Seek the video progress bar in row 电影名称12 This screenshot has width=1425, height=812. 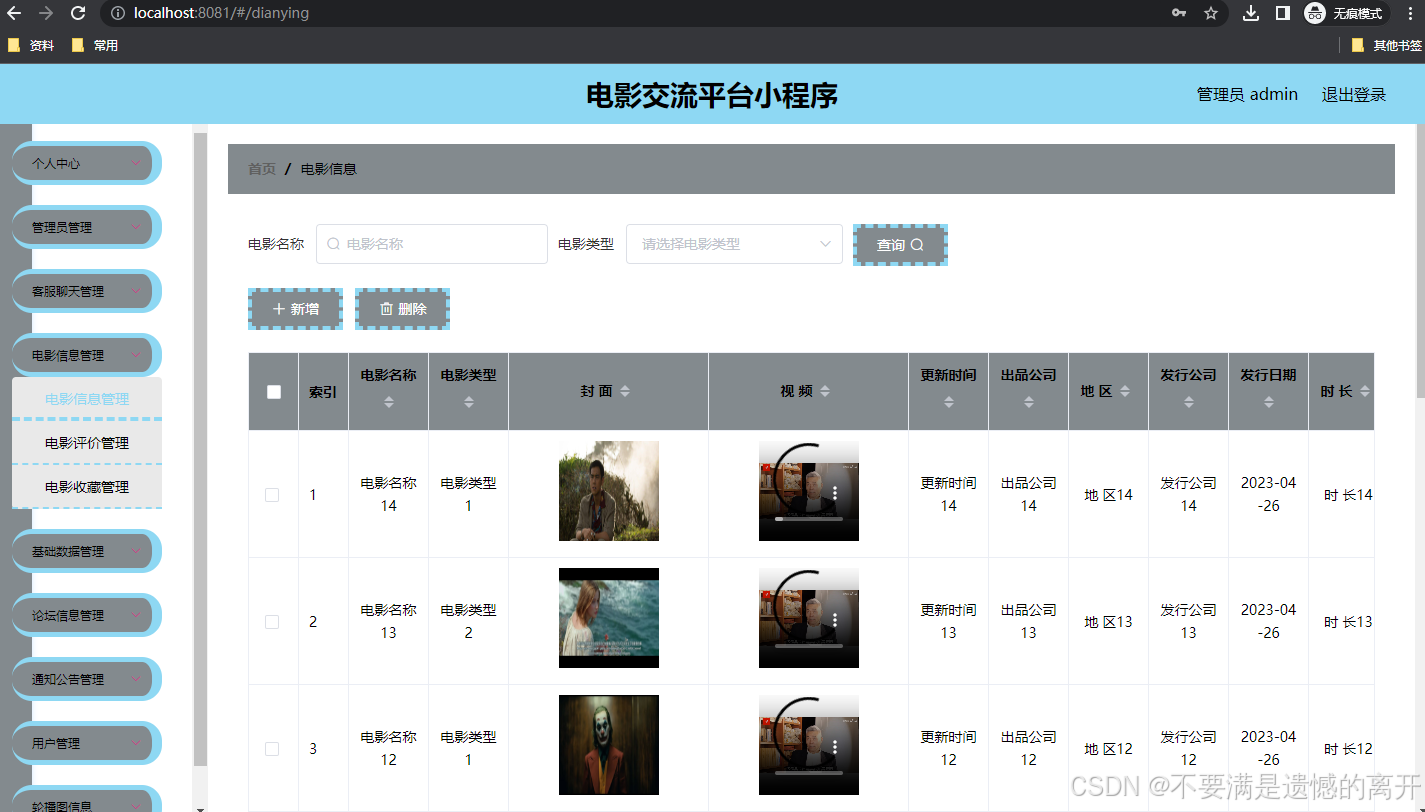click(x=809, y=773)
